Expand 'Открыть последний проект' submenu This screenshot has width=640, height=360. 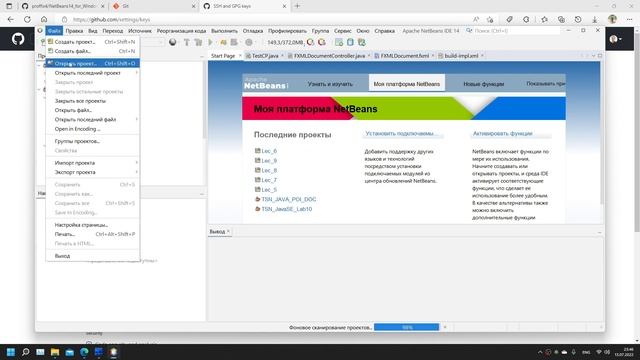coord(93,73)
